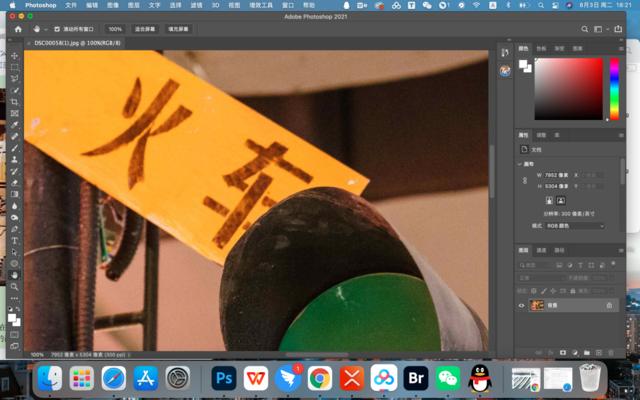Select the Frame tool
640x400 pixels.
click(14, 113)
